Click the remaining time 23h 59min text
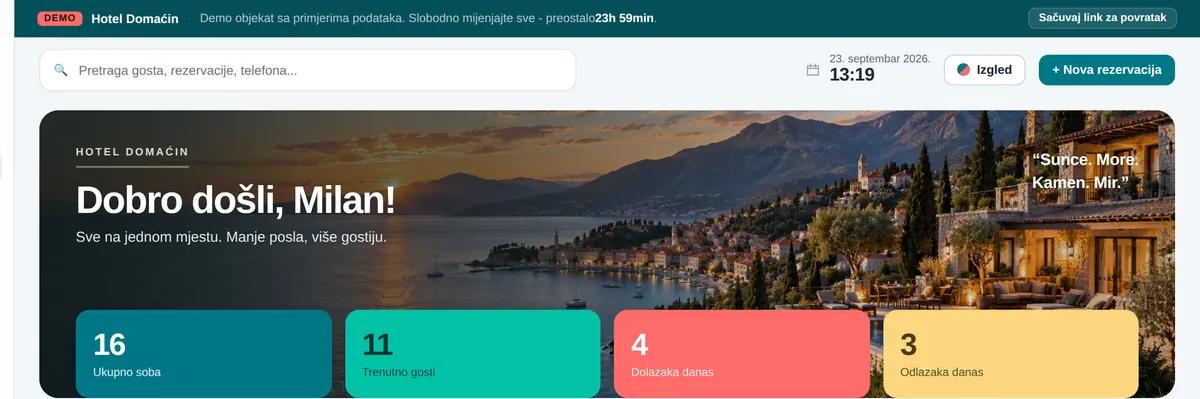This screenshot has width=1200, height=399. point(625,18)
